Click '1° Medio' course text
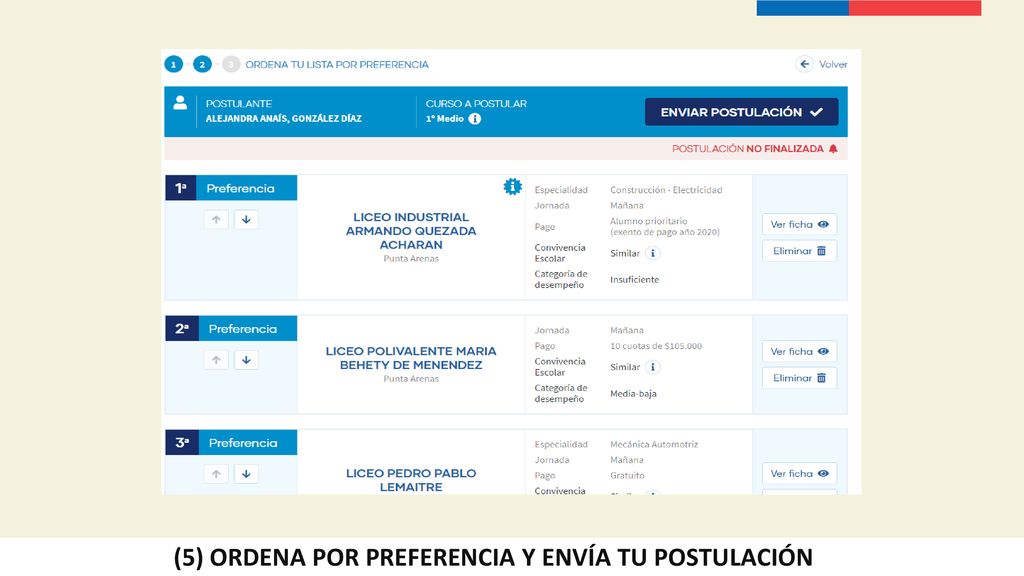This screenshot has width=1024, height=576. click(x=445, y=119)
